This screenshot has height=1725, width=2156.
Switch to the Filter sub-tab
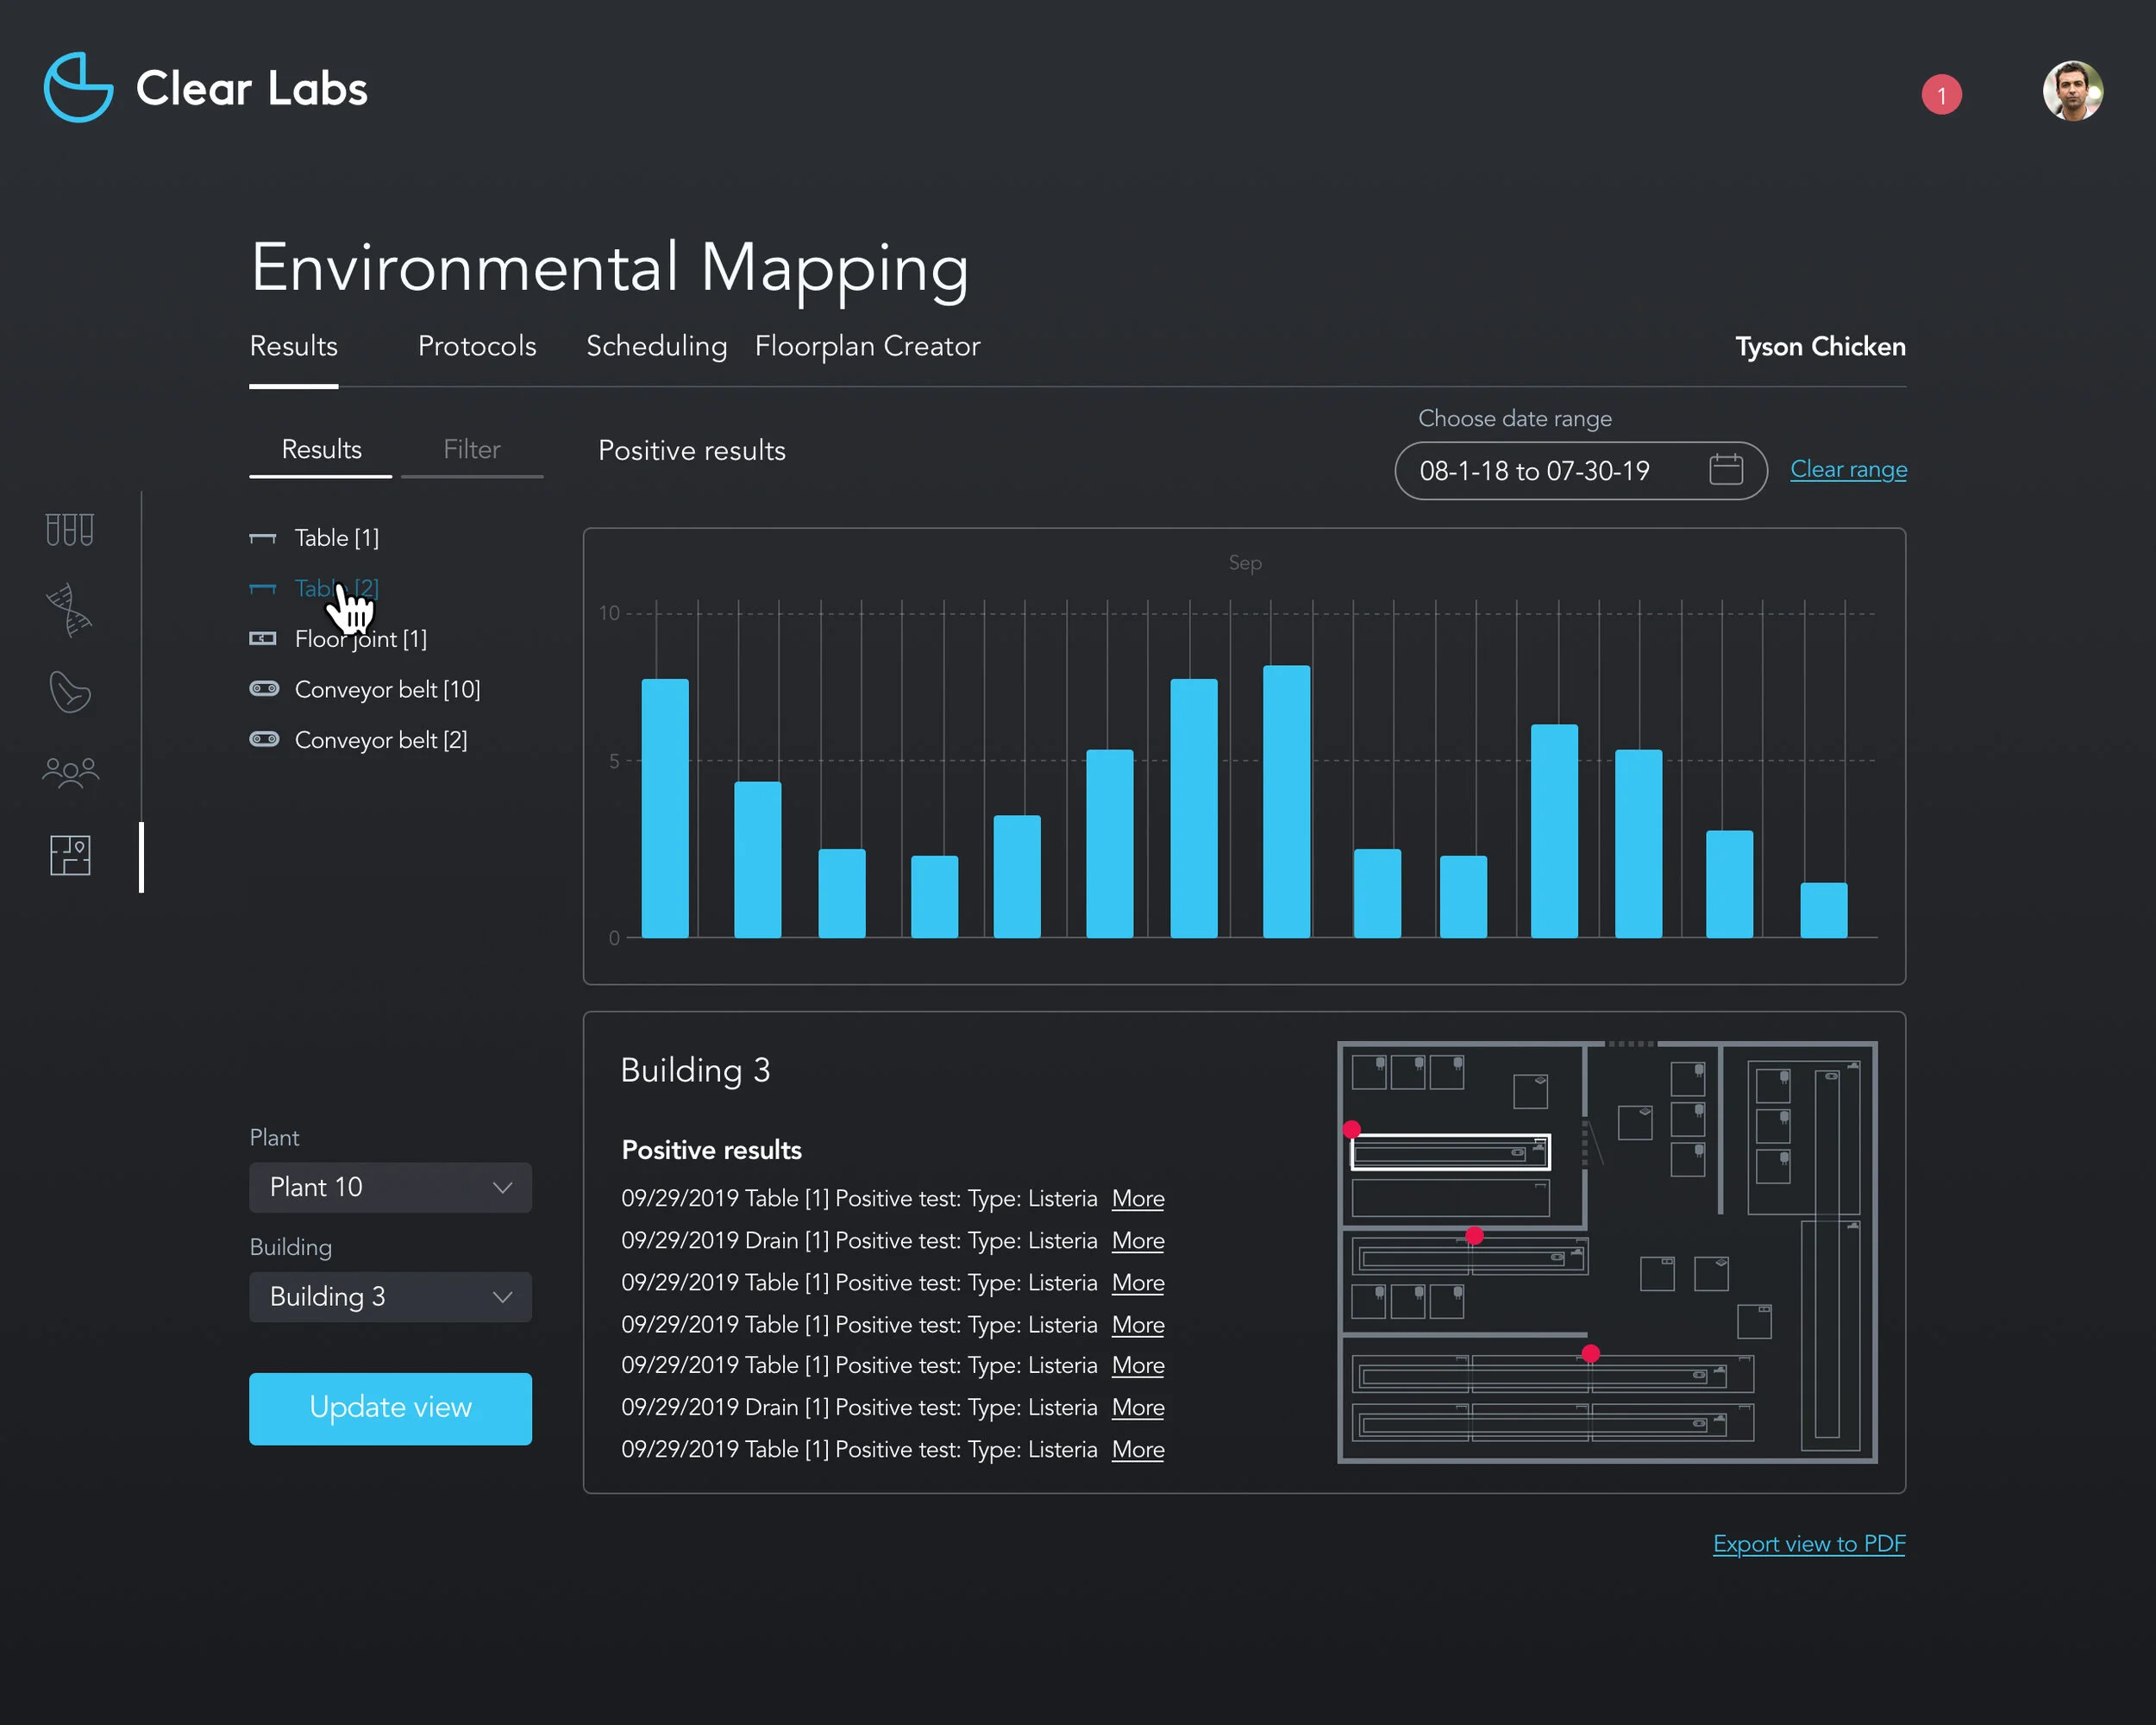coord(471,450)
